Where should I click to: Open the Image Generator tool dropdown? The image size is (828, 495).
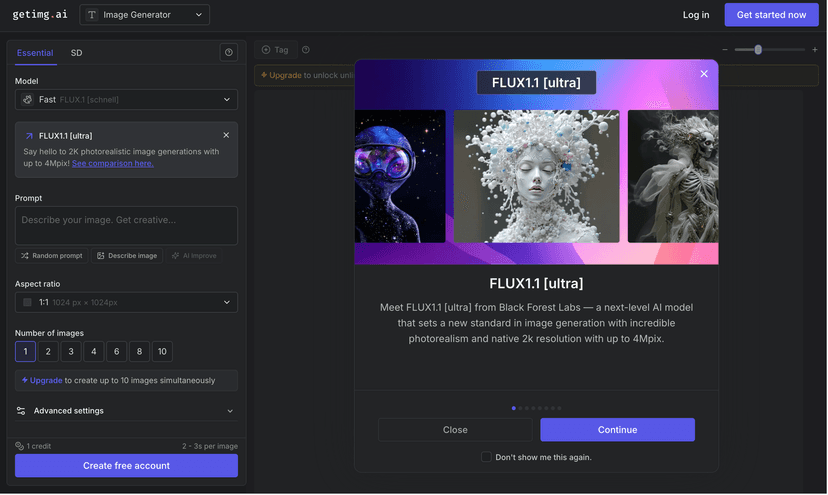145,15
